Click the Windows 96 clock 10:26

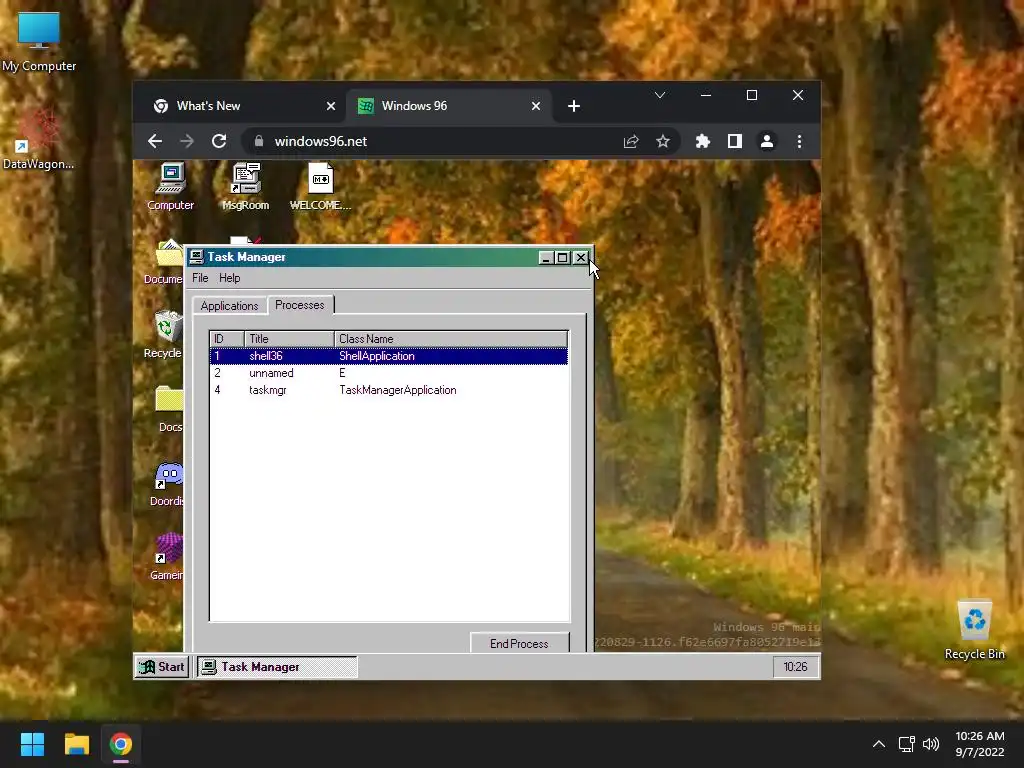(795, 667)
